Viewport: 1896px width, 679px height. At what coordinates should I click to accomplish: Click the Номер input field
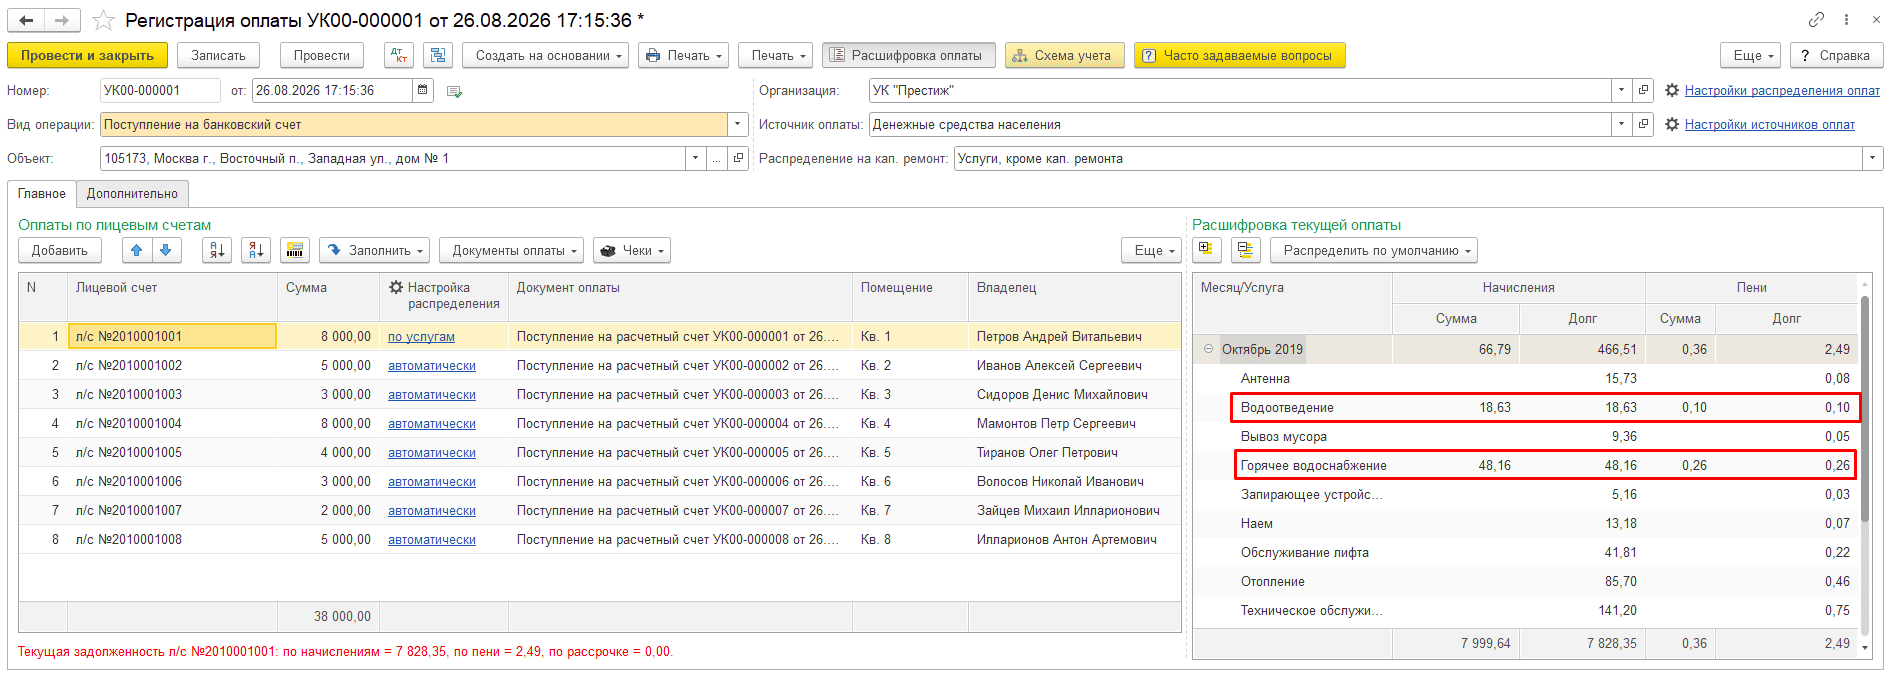click(x=160, y=90)
